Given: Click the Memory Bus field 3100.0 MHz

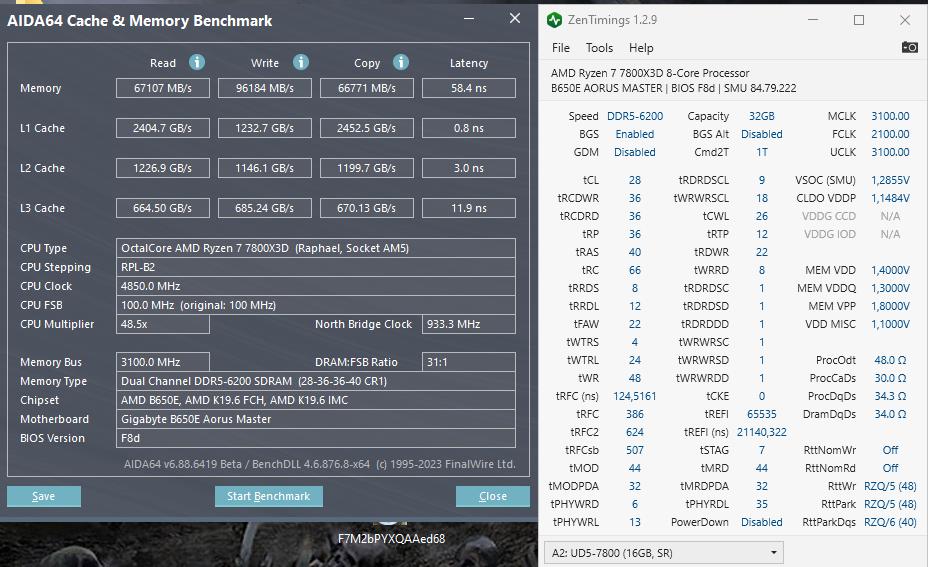Looking at the screenshot, I should pyautogui.click(x=163, y=362).
